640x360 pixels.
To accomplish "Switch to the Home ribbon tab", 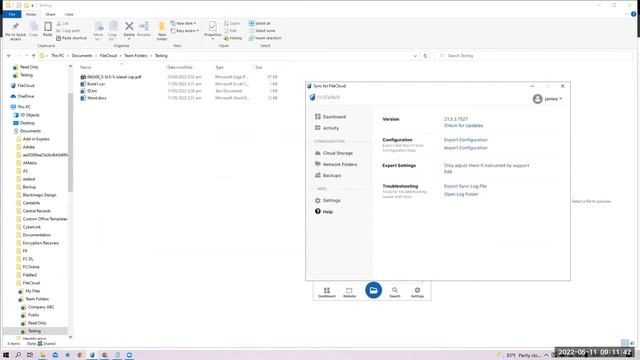I will pos(31,14).
